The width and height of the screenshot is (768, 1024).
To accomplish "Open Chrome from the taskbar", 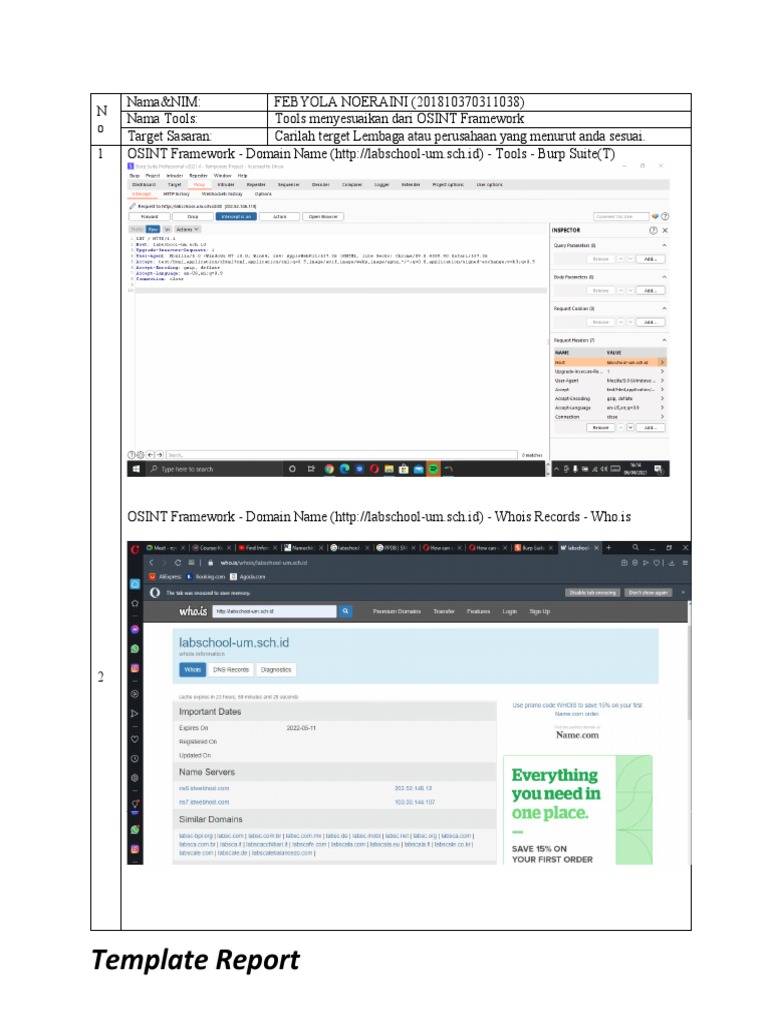I will [328, 469].
